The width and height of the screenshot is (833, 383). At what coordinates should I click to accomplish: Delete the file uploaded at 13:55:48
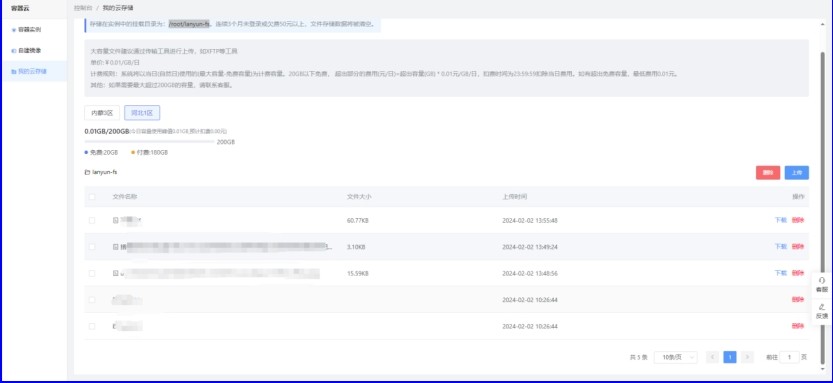coord(797,220)
